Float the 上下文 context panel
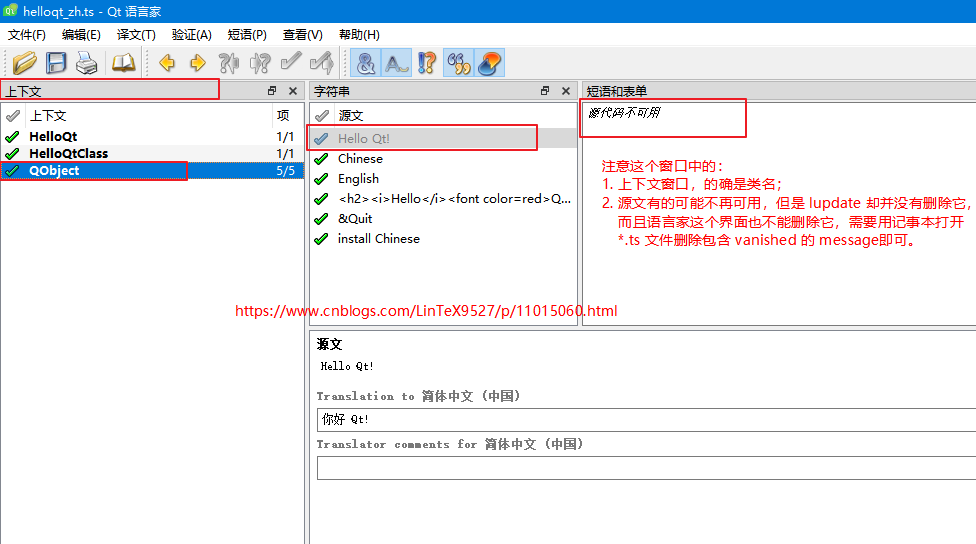Screen dimensions: 976x544 tap(272, 91)
